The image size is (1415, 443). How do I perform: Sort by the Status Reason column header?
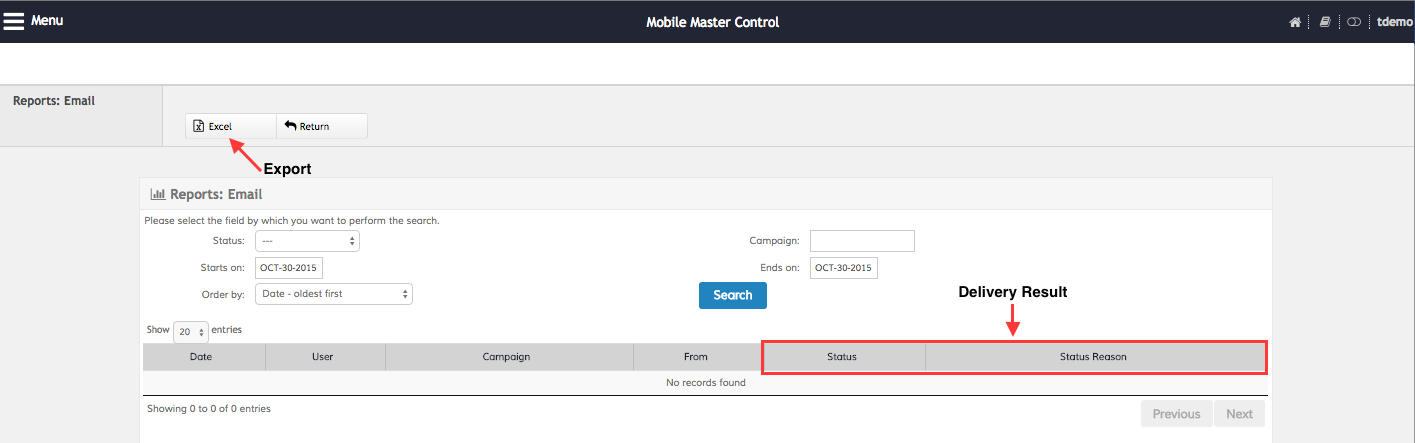point(1093,357)
